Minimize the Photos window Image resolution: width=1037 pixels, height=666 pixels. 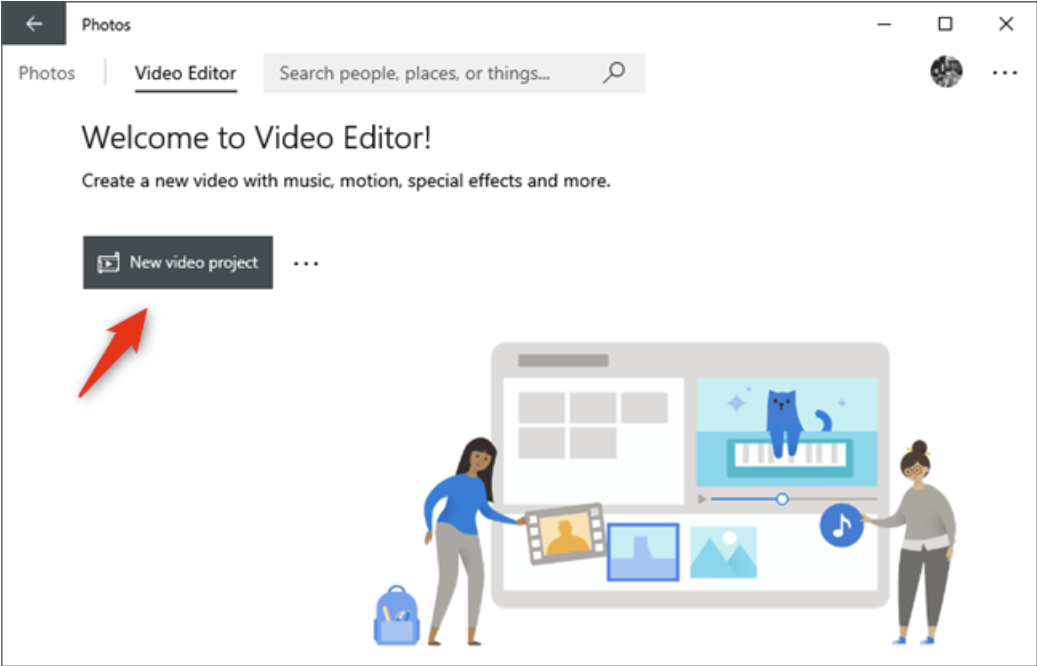[885, 24]
